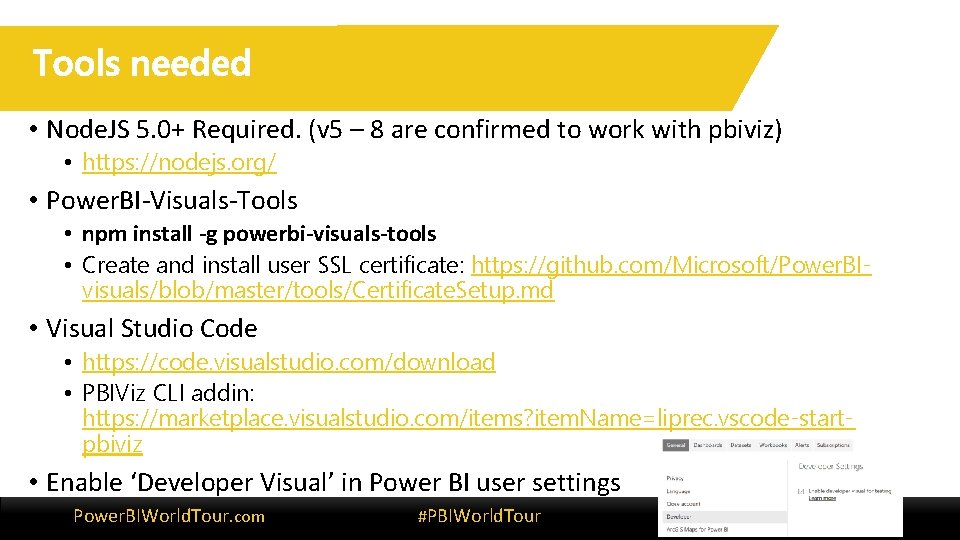Image resolution: width=960 pixels, height=540 pixels.
Task: Enable the developer visual for testing checkbox
Action: (801, 491)
